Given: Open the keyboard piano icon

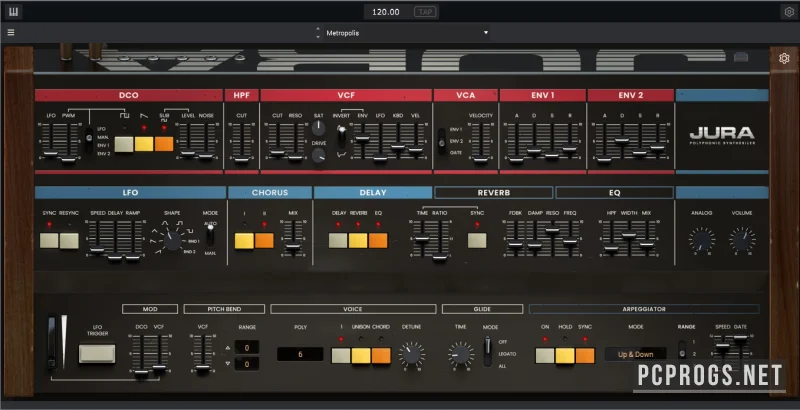Looking at the screenshot, I should coord(13,12).
